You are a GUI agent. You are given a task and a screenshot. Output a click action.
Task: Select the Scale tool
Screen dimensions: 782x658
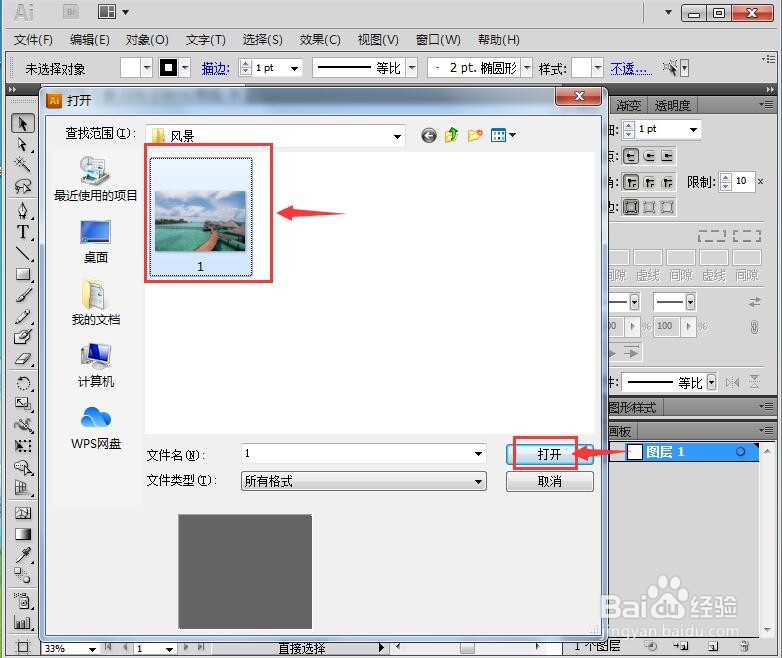point(23,404)
